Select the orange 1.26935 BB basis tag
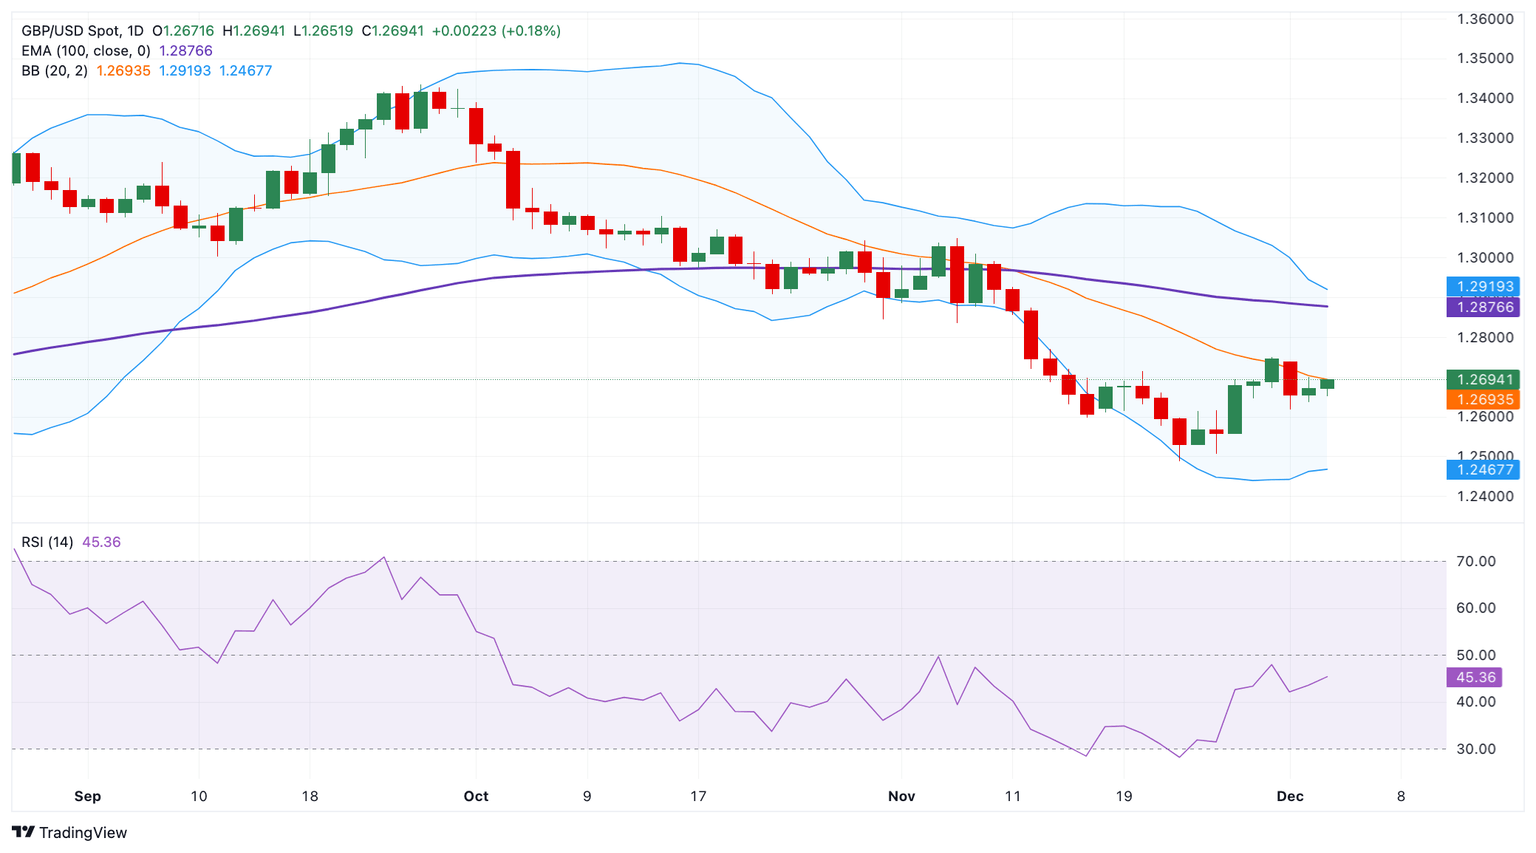Image resolution: width=1536 pixels, height=853 pixels. tap(1483, 399)
